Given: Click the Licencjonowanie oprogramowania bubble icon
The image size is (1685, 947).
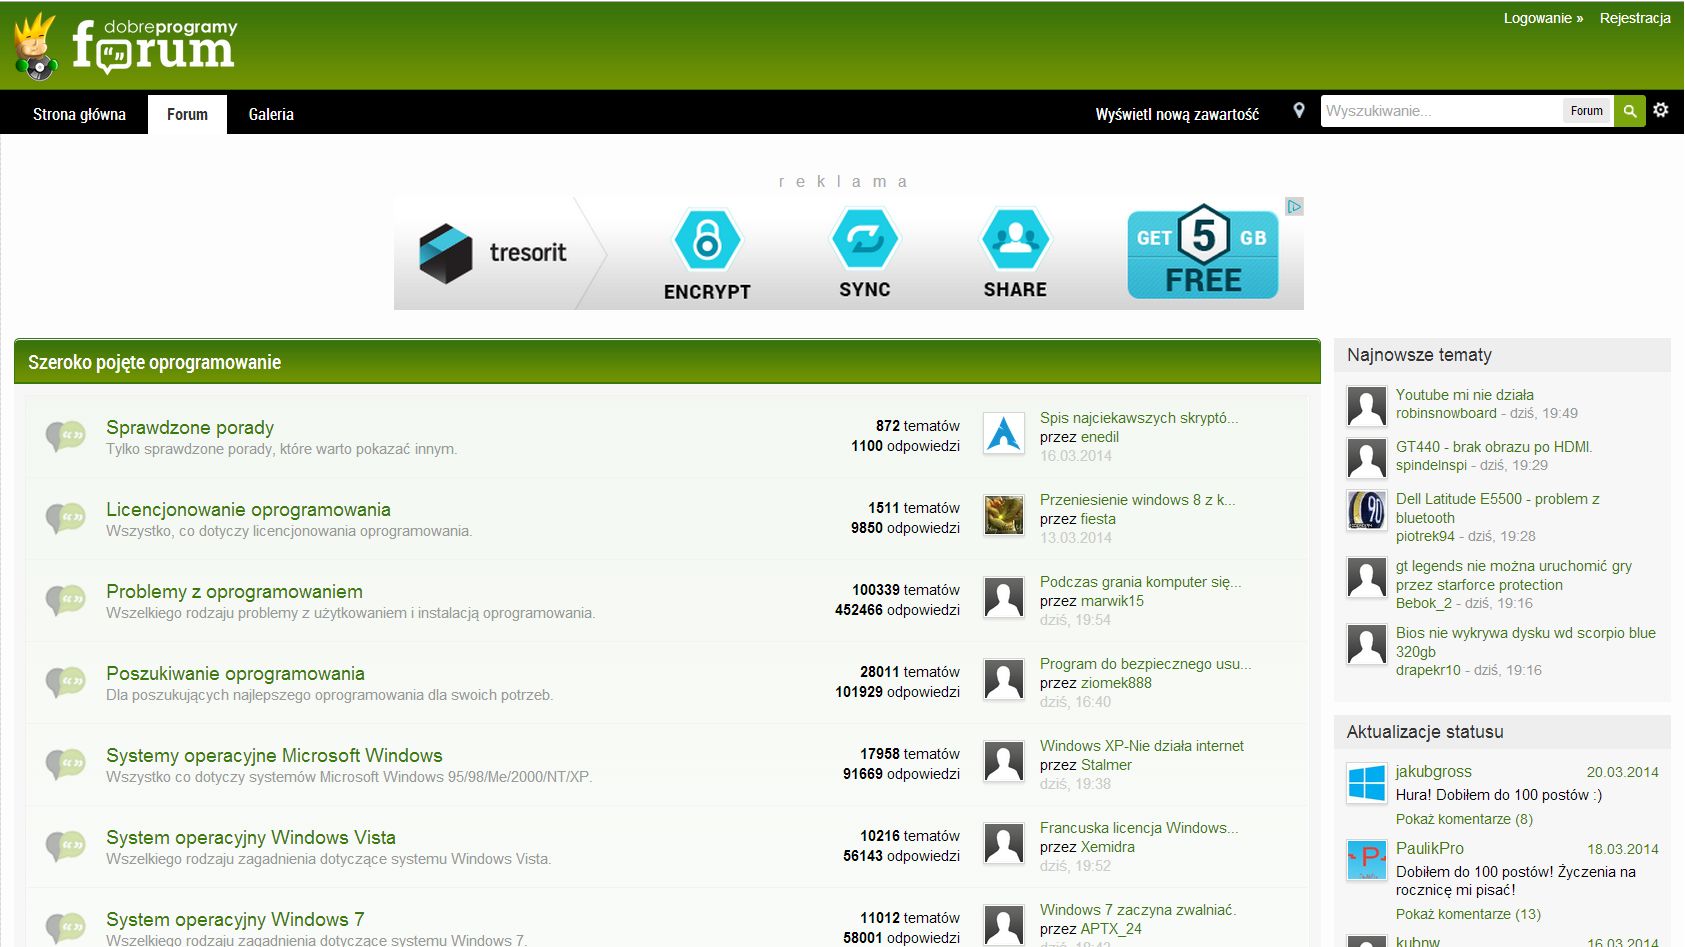Looking at the screenshot, I should pos(65,518).
